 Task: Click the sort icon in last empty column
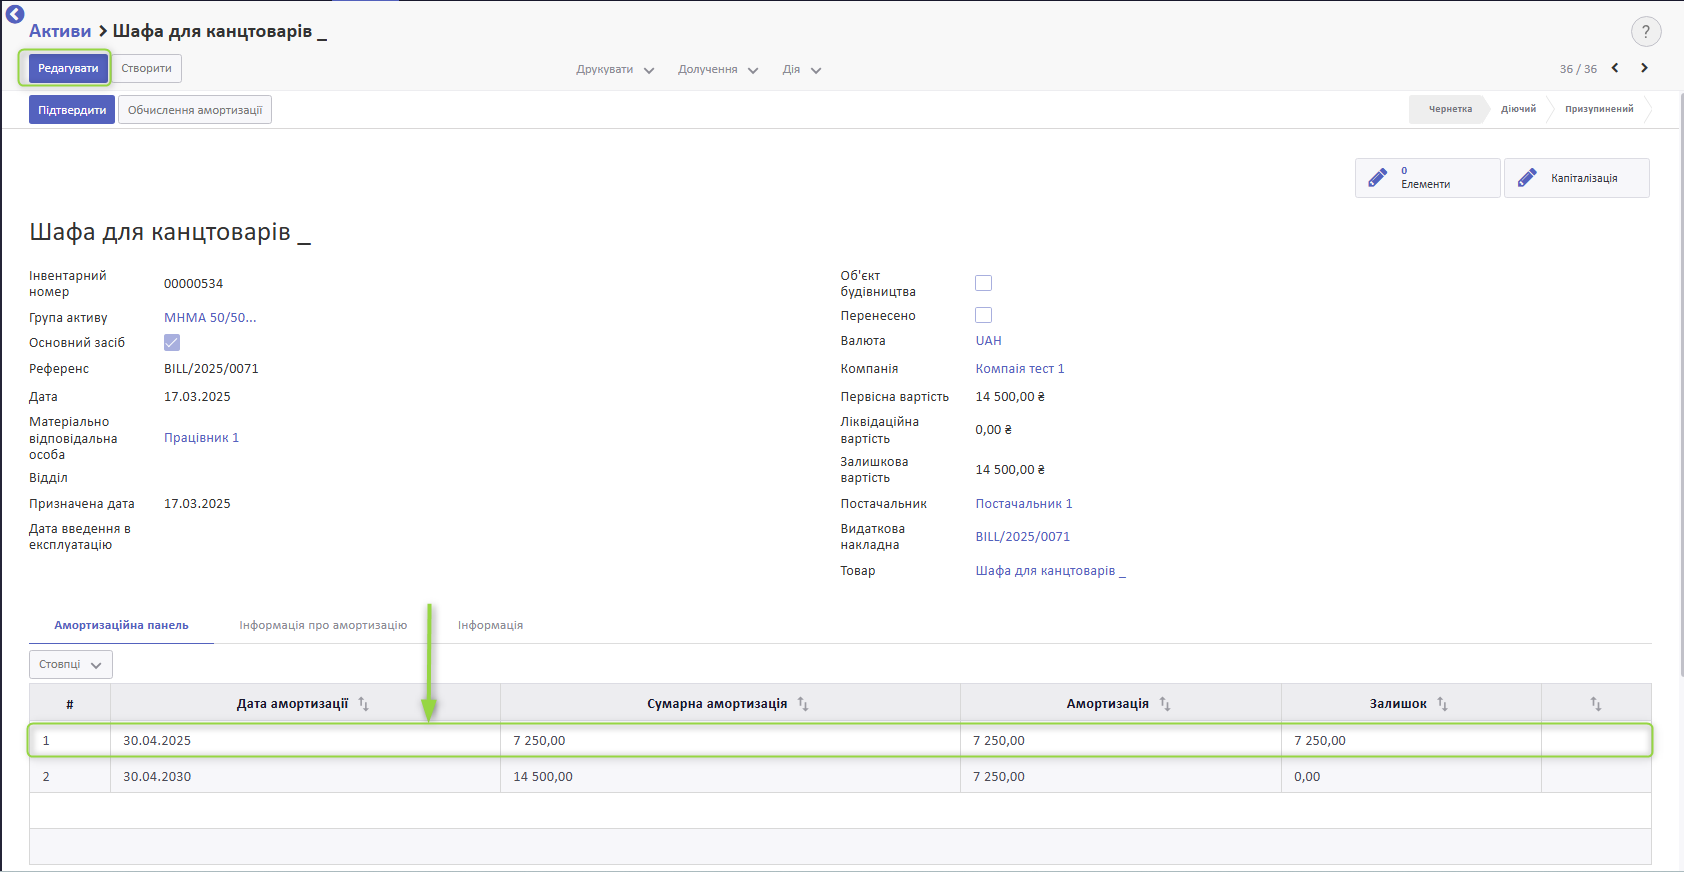(x=1596, y=704)
